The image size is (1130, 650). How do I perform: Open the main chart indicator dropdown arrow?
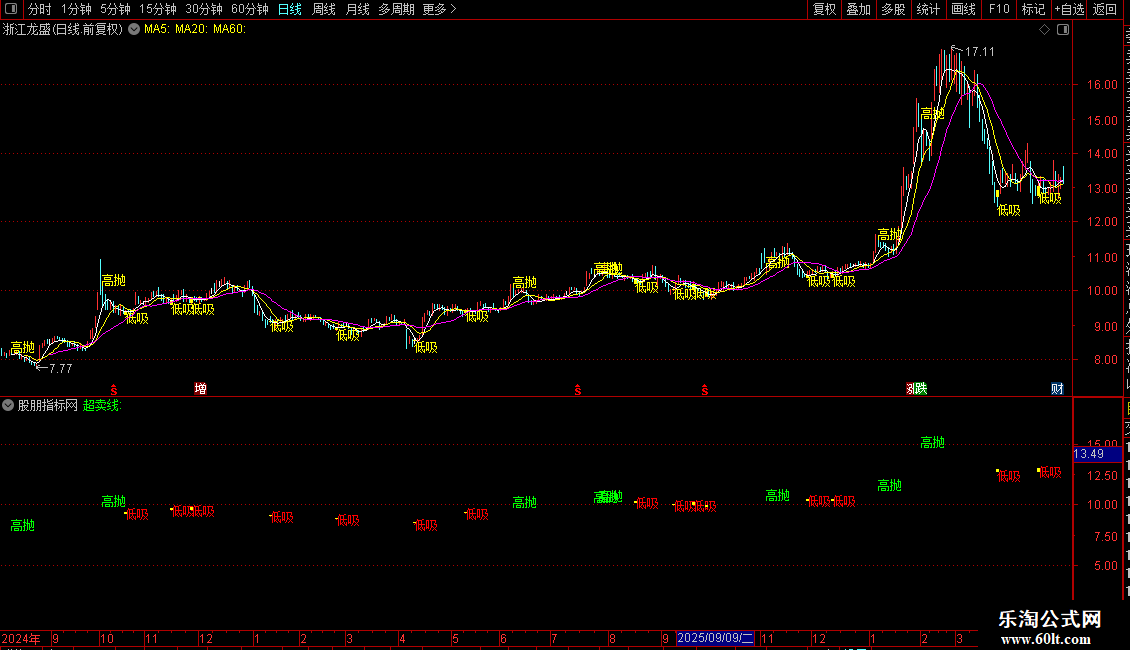[x=134, y=29]
